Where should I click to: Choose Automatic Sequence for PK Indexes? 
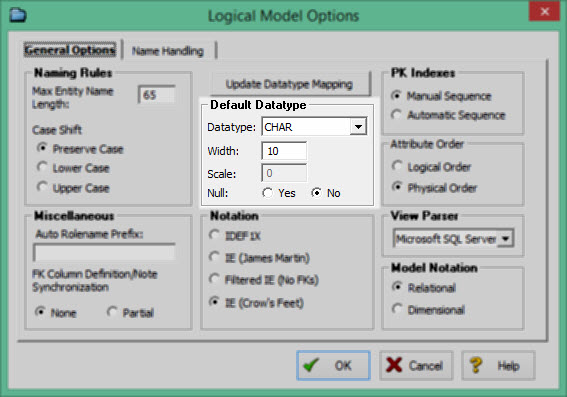tap(397, 115)
